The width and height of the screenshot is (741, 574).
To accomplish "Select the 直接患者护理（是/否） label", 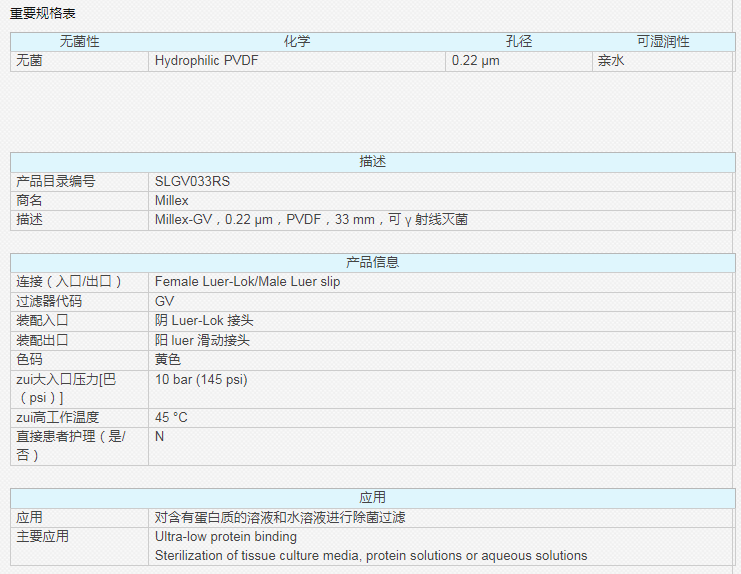I will coord(71,445).
